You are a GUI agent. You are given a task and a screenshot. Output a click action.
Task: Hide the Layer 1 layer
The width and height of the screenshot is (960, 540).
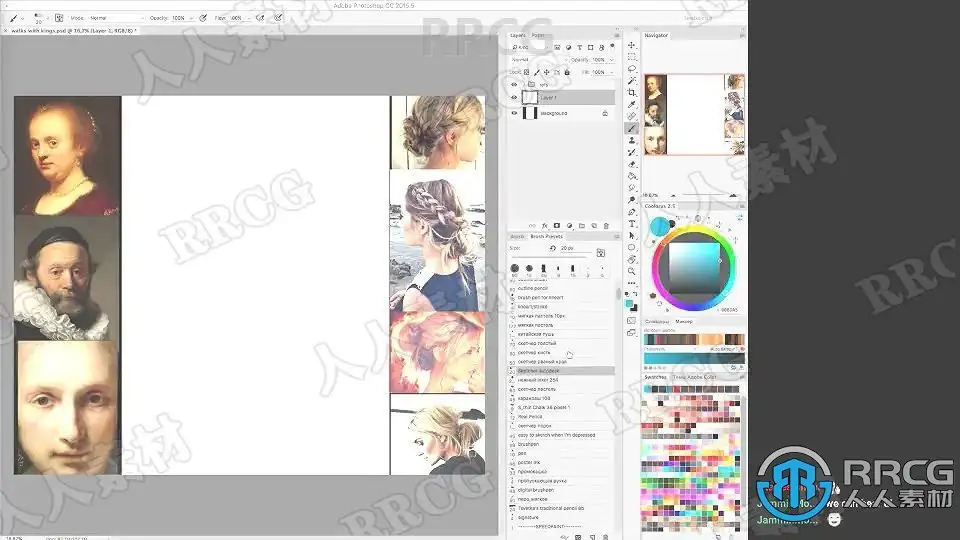pos(514,97)
